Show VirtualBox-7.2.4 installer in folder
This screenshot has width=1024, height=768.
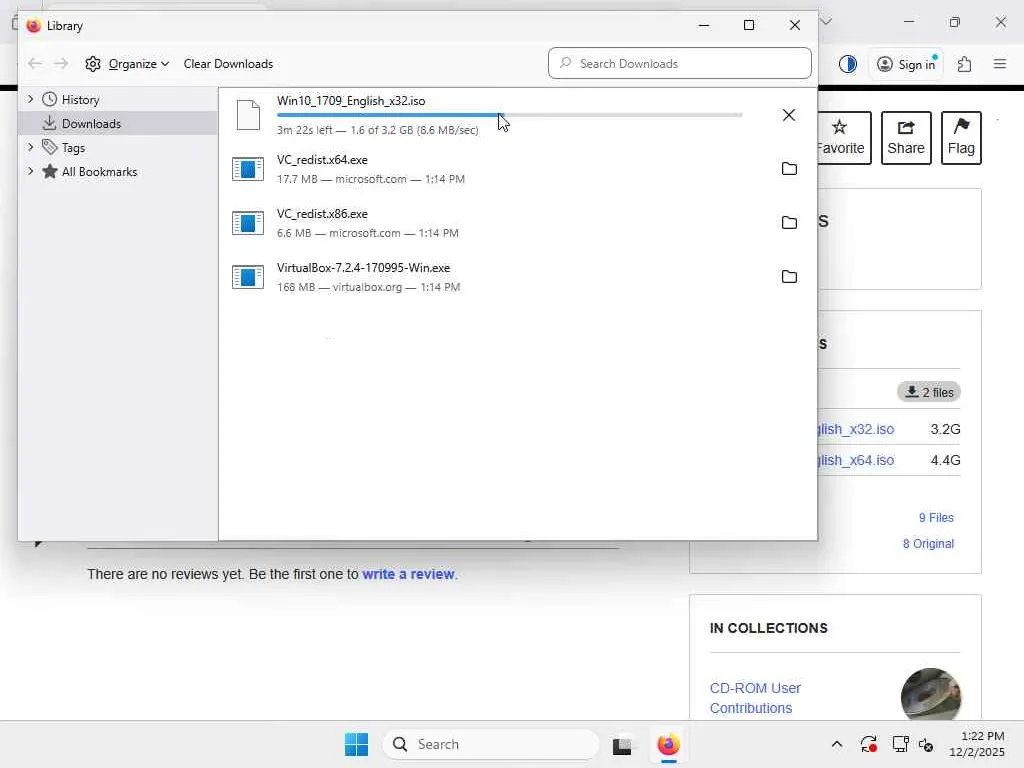(x=789, y=277)
